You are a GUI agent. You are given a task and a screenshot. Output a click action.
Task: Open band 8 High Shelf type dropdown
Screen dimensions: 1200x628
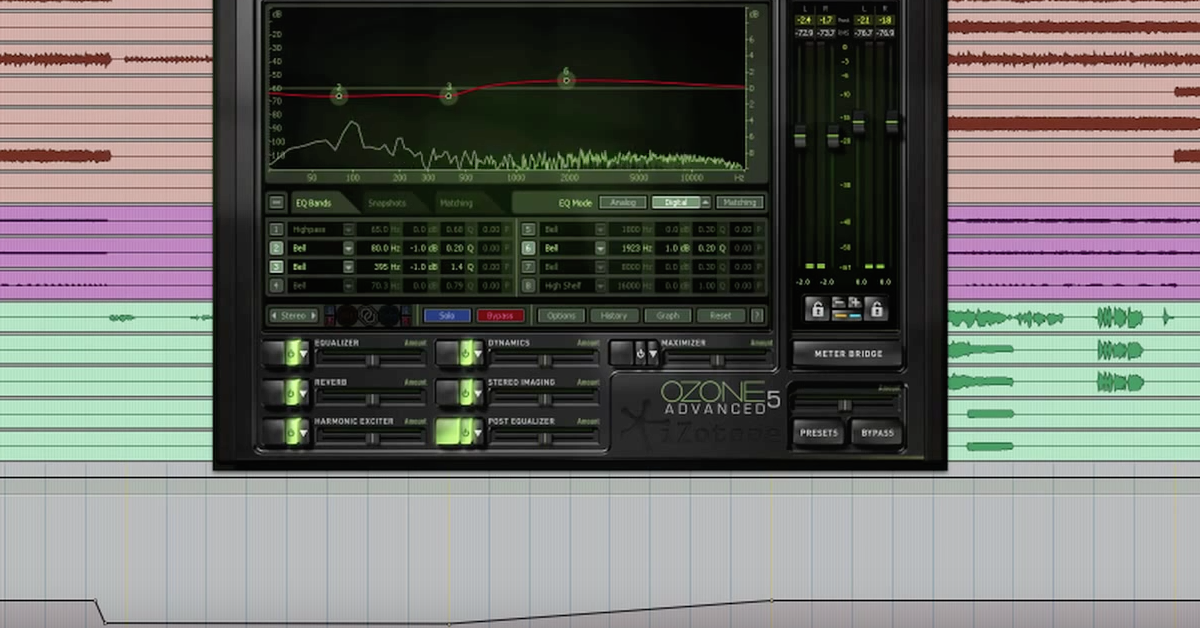600,286
